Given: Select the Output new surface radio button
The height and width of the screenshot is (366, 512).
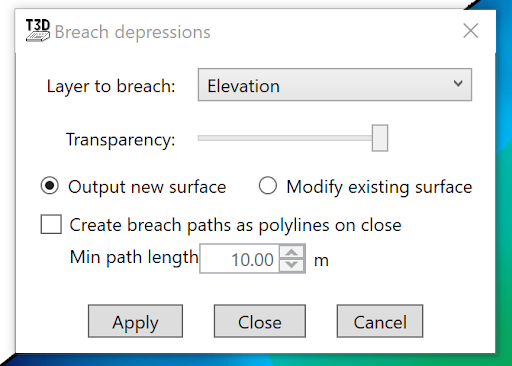Looking at the screenshot, I should point(50,186).
